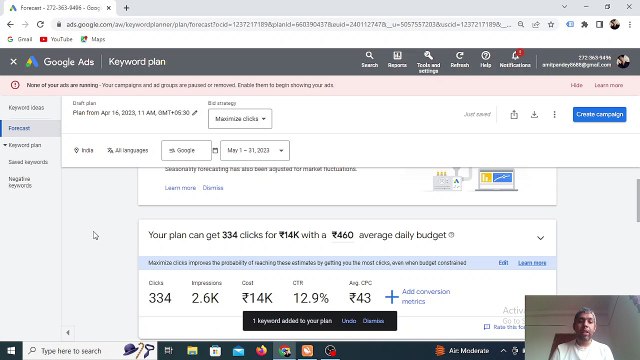Open Tools and settings wrench icon
640x360 pixels.
click(x=428, y=62)
